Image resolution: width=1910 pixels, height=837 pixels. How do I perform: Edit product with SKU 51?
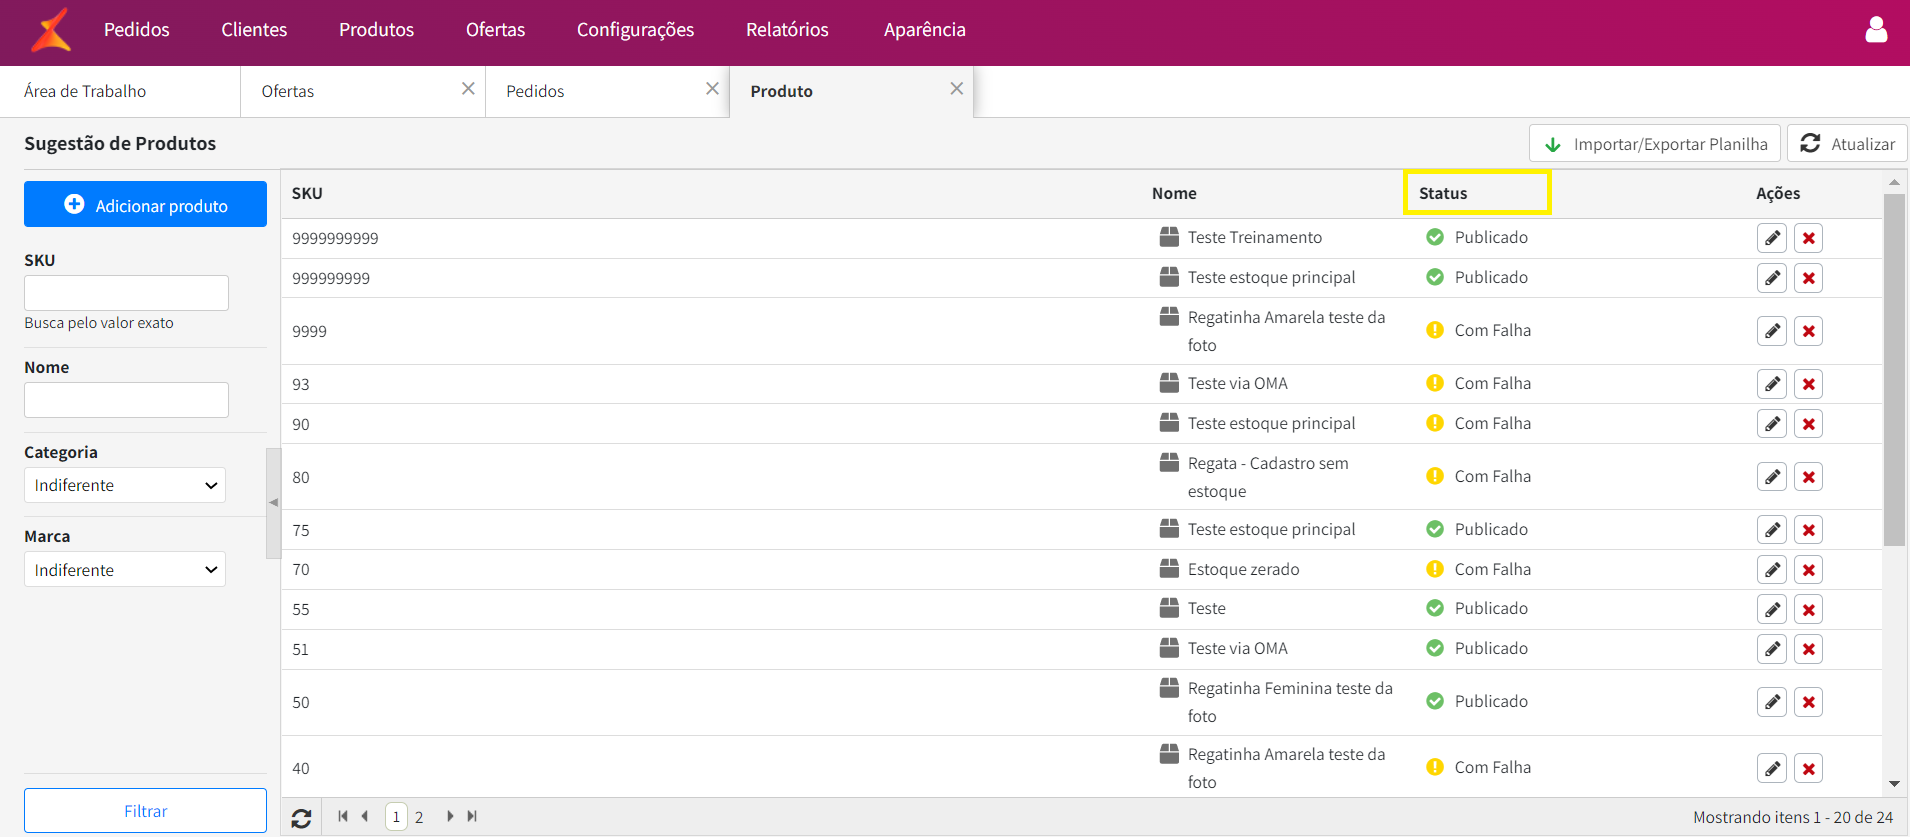tap(1772, 649)
